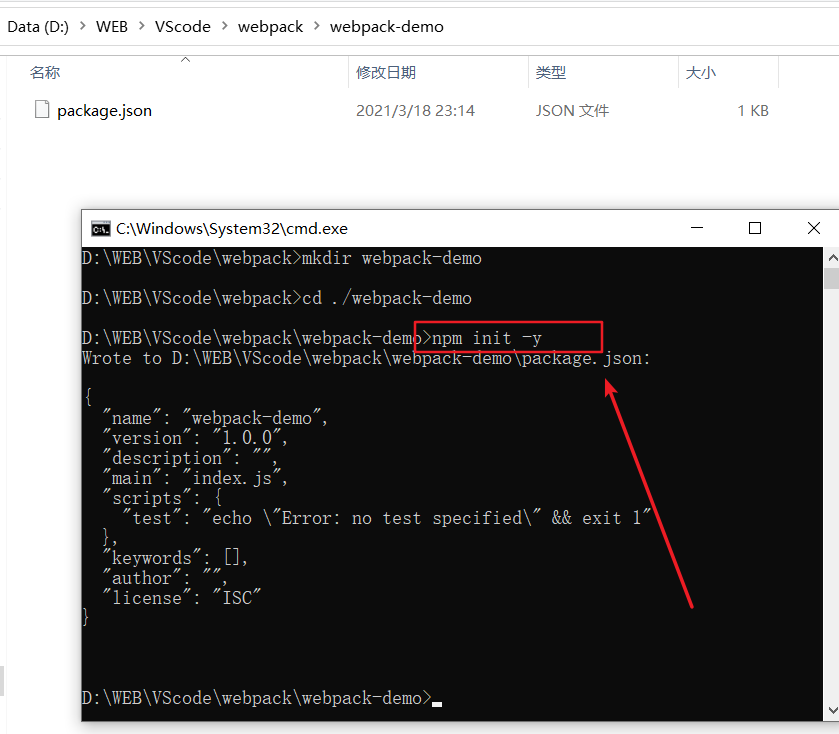Click the cmd scrollbar up arrow
Screen dimensions: 839x734
coord(832,257)
